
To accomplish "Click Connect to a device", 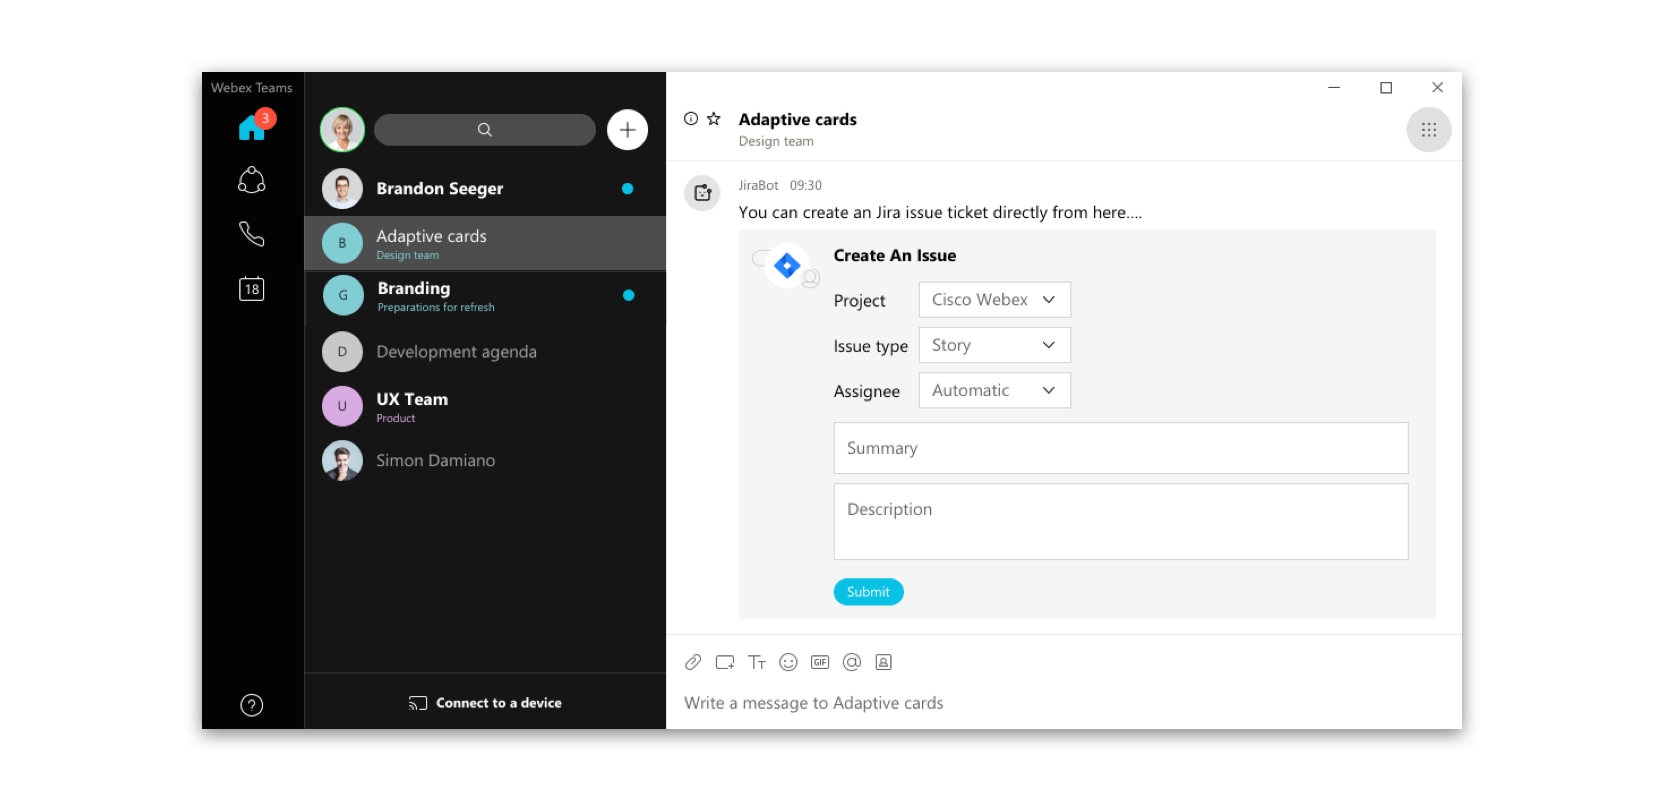I will 485,703.
